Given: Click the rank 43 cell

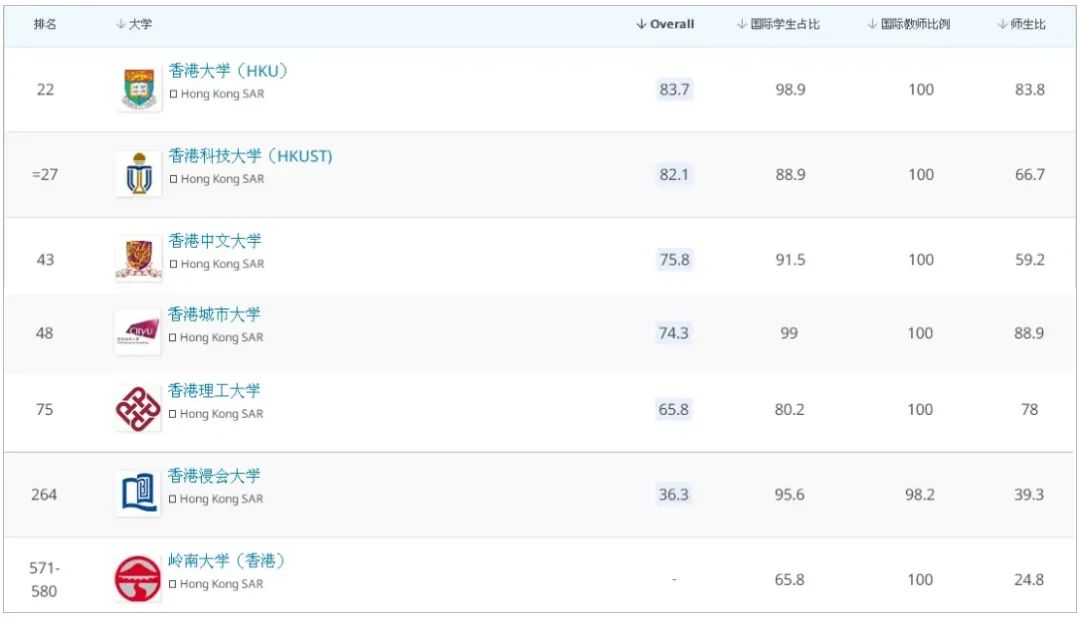Looking at the screenshot, I should 45,260.
